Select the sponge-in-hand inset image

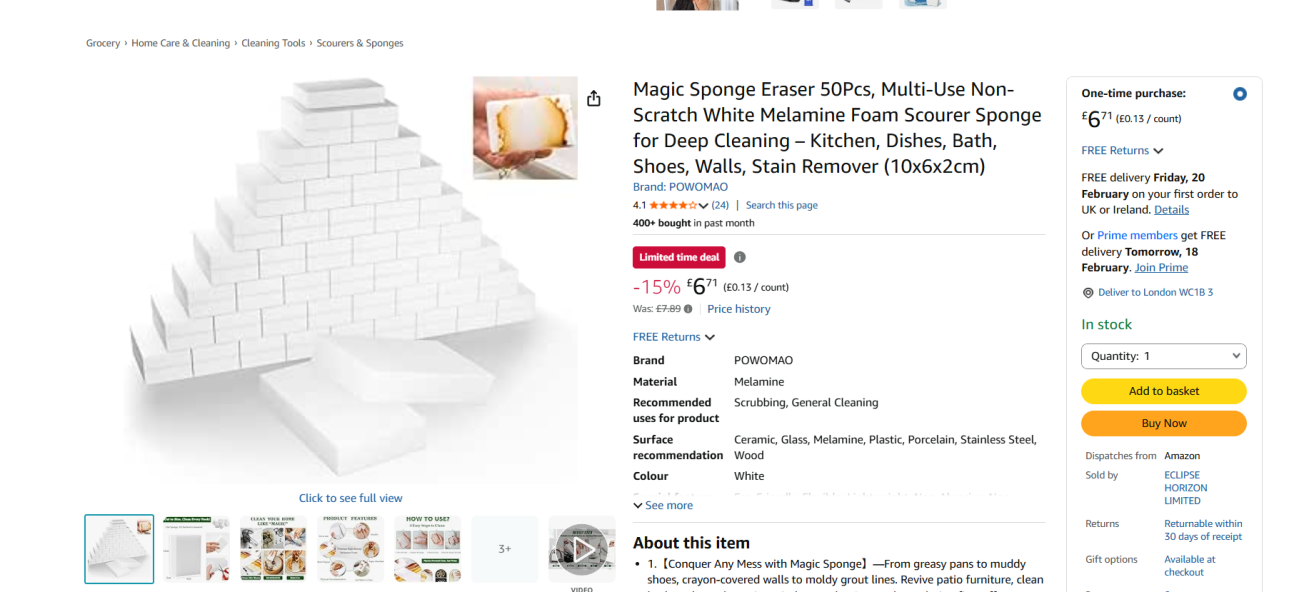(x=525, y=128)
